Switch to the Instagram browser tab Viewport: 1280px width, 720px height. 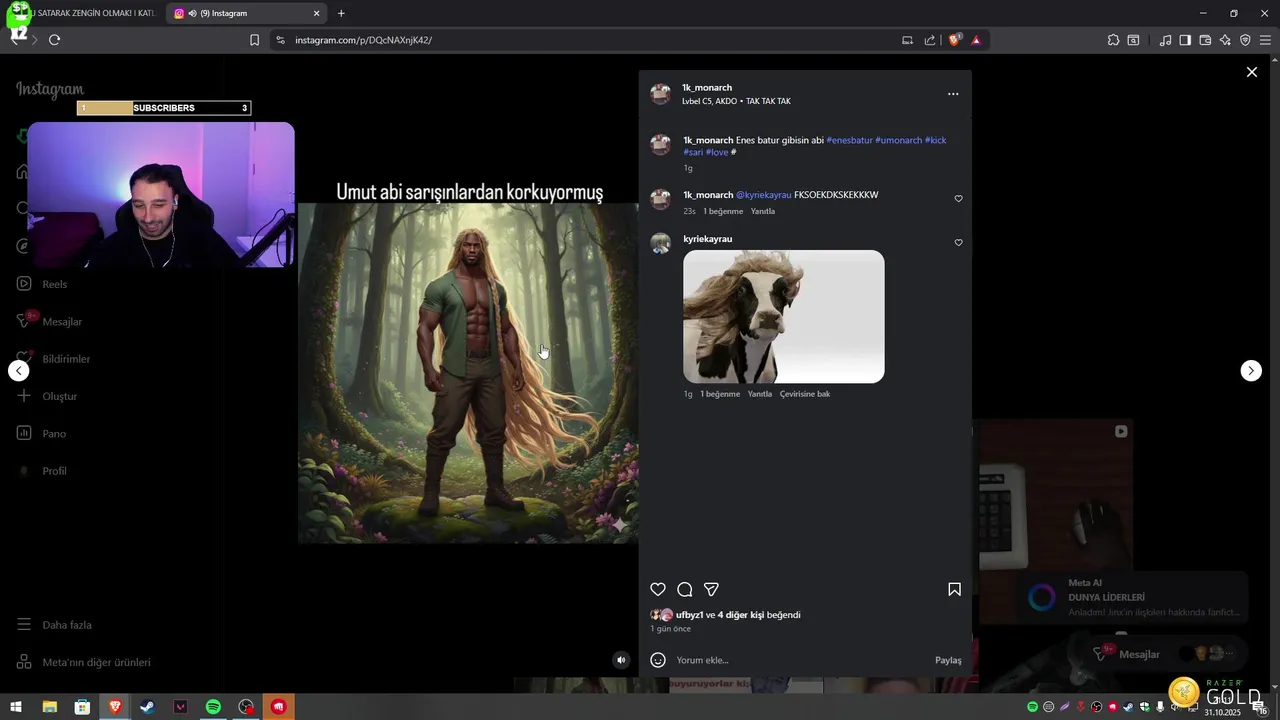tap(246, 13)
